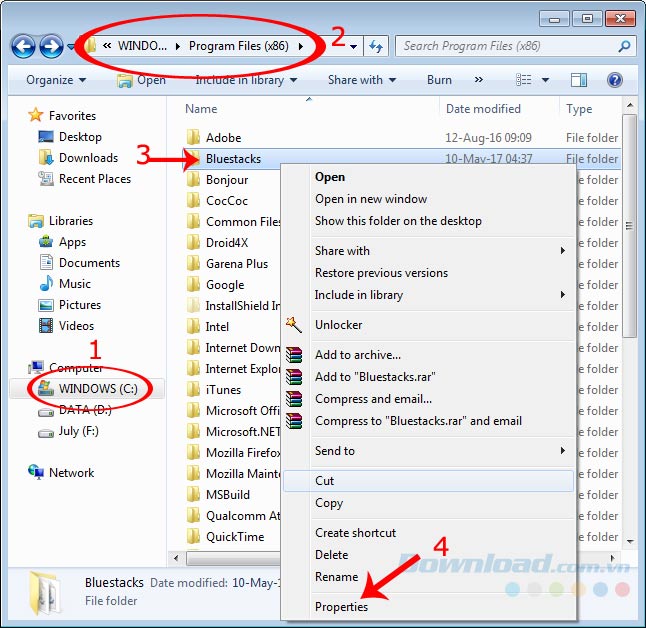Select DATA (D:) drive

[x=85, y=410]
